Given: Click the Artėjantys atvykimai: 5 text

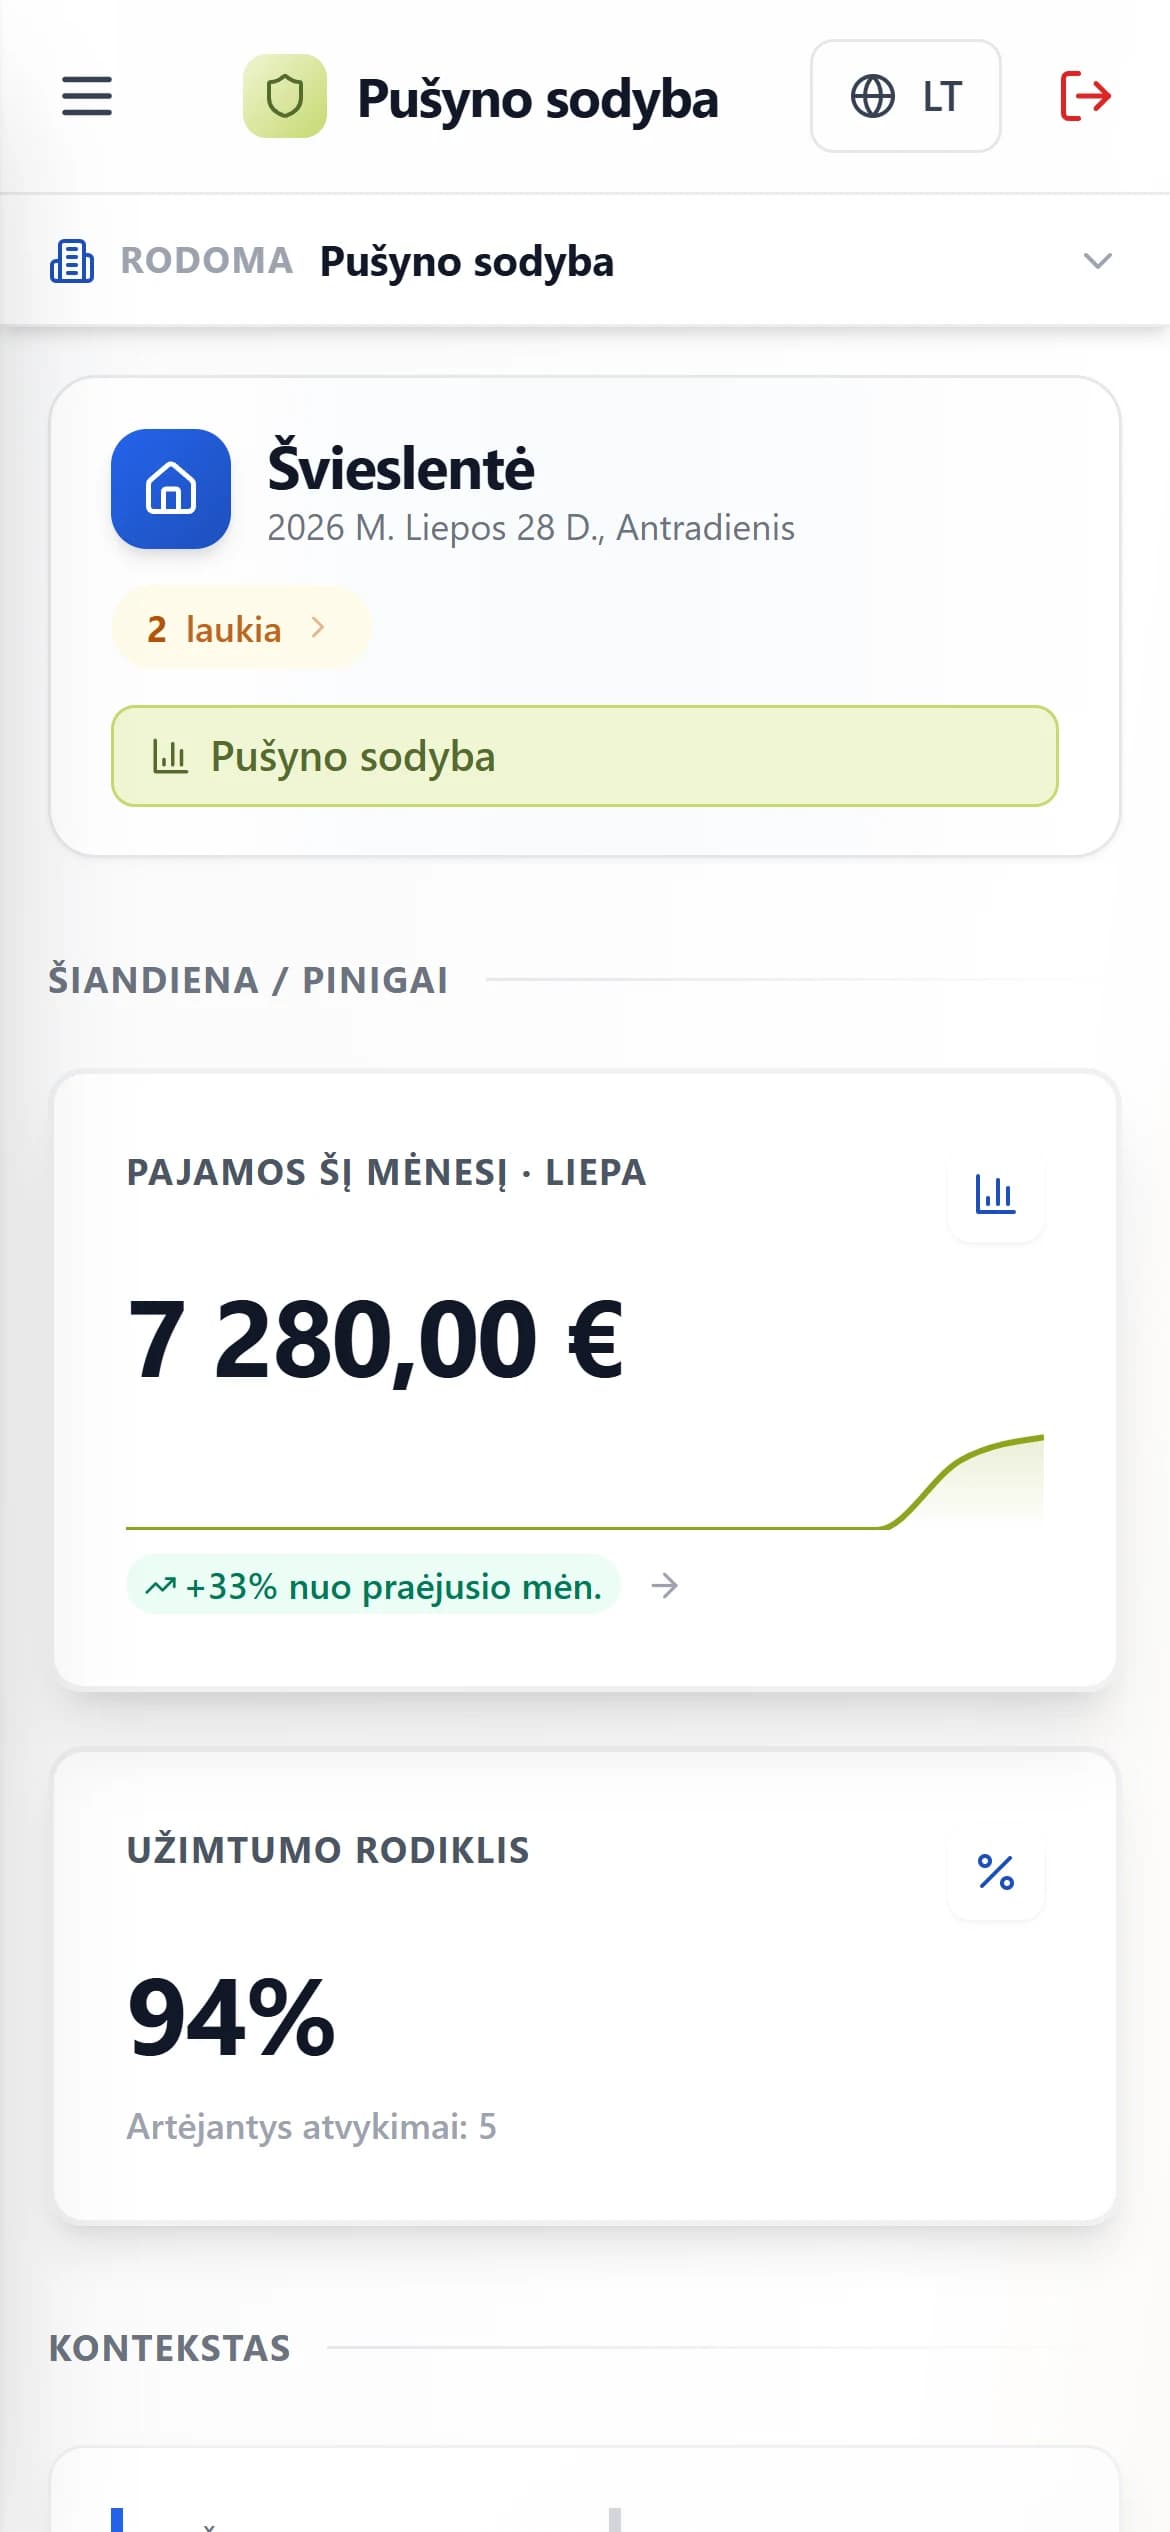Looking at the screenshot, I should (311, 2126).
